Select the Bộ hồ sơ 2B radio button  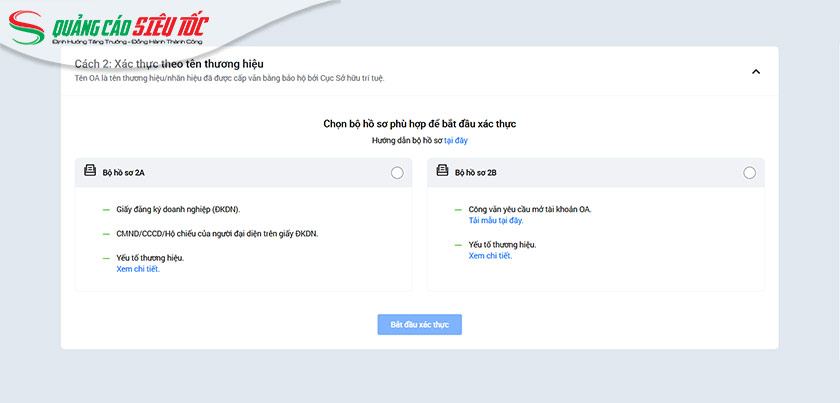tap(750, 173)
